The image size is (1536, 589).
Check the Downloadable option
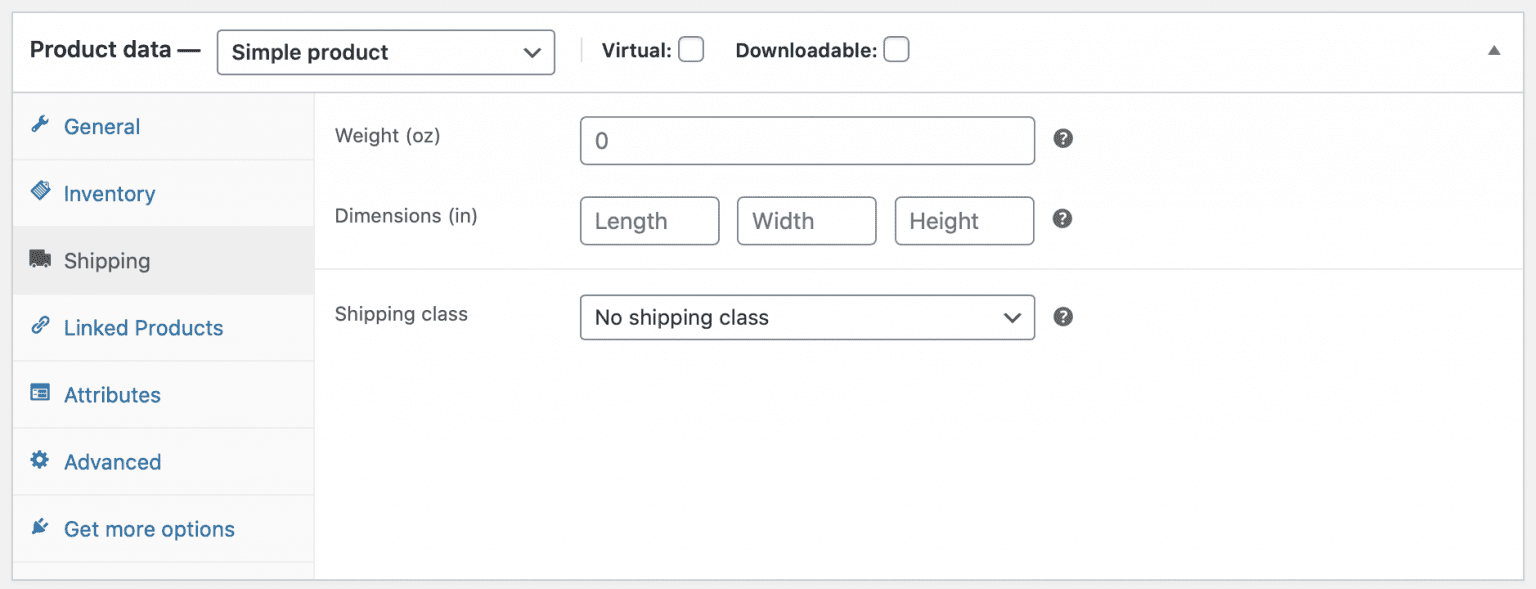[896, 48]
